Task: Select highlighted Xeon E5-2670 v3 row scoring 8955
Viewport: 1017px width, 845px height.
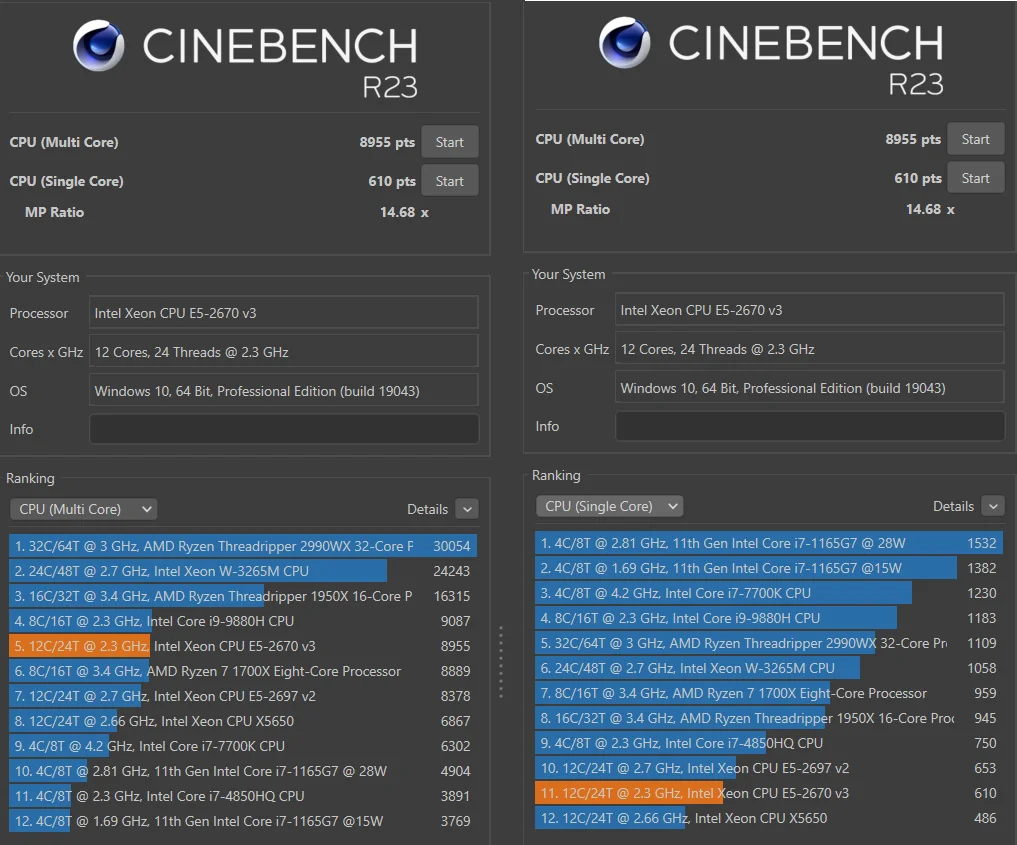Action: point(243,646)
